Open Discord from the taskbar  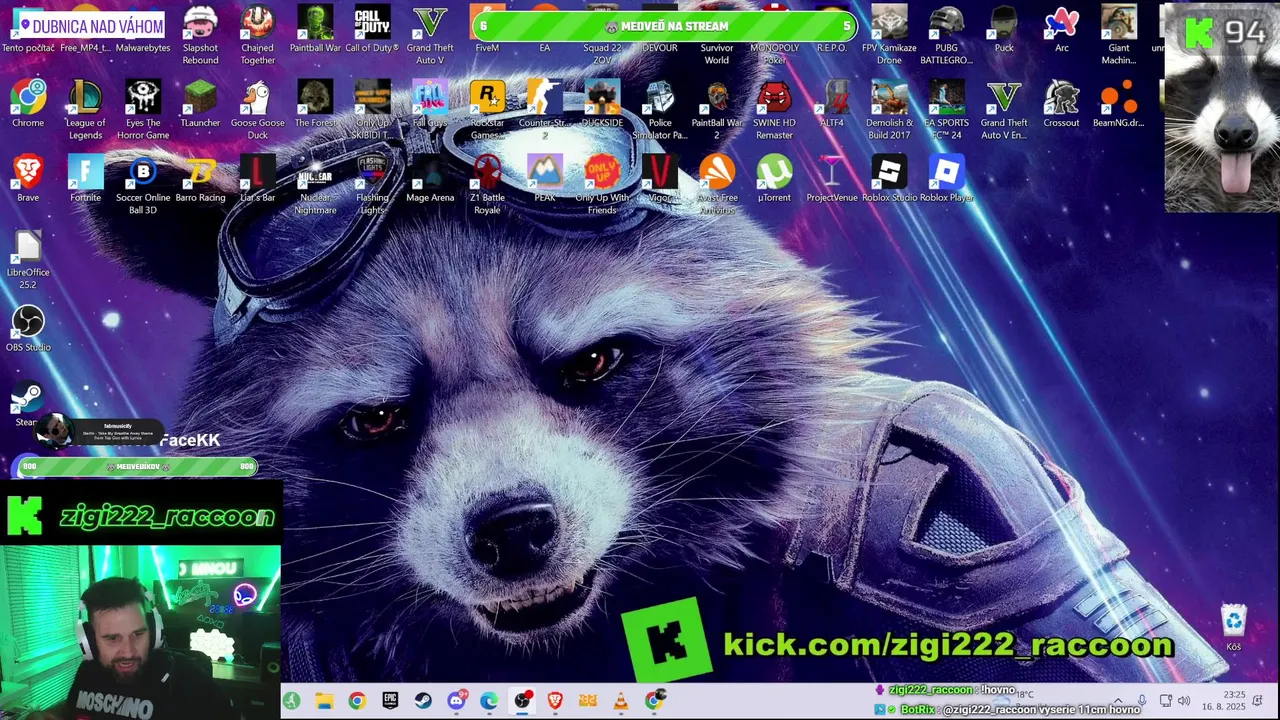(456, 701)
